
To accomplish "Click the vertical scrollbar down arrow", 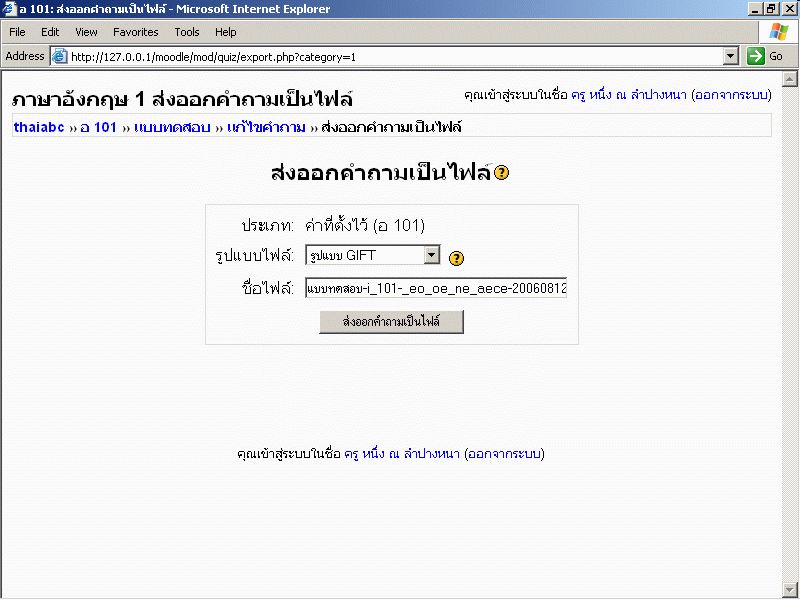I will [790, 589].
